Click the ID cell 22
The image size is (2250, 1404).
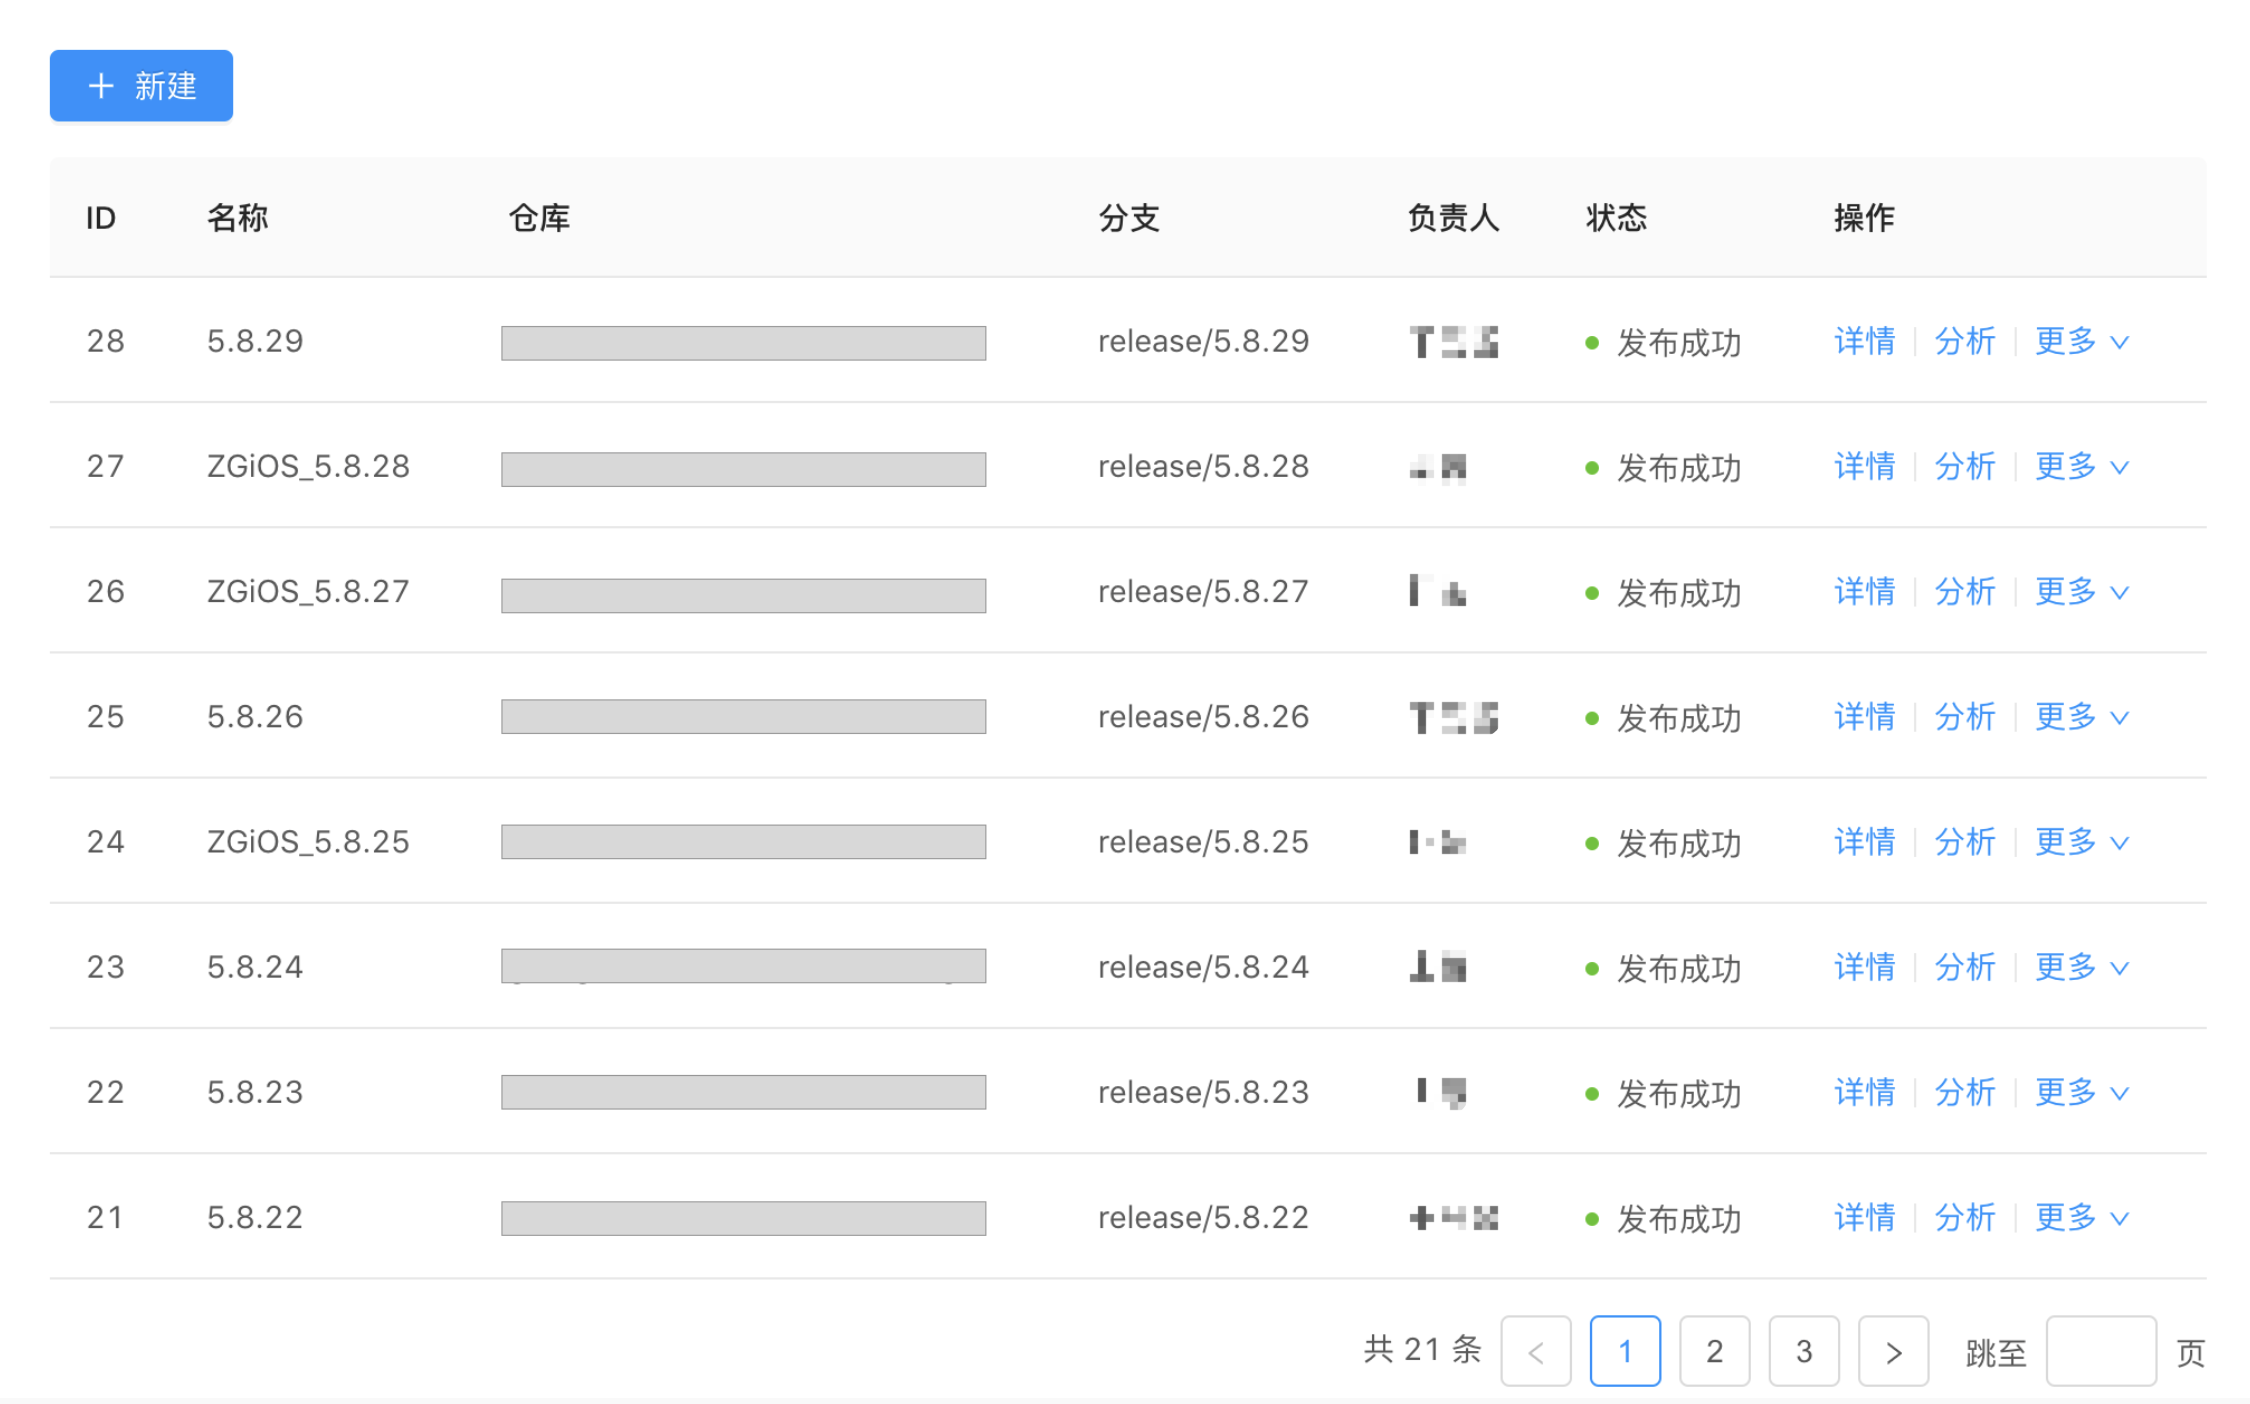[105, 1092]
